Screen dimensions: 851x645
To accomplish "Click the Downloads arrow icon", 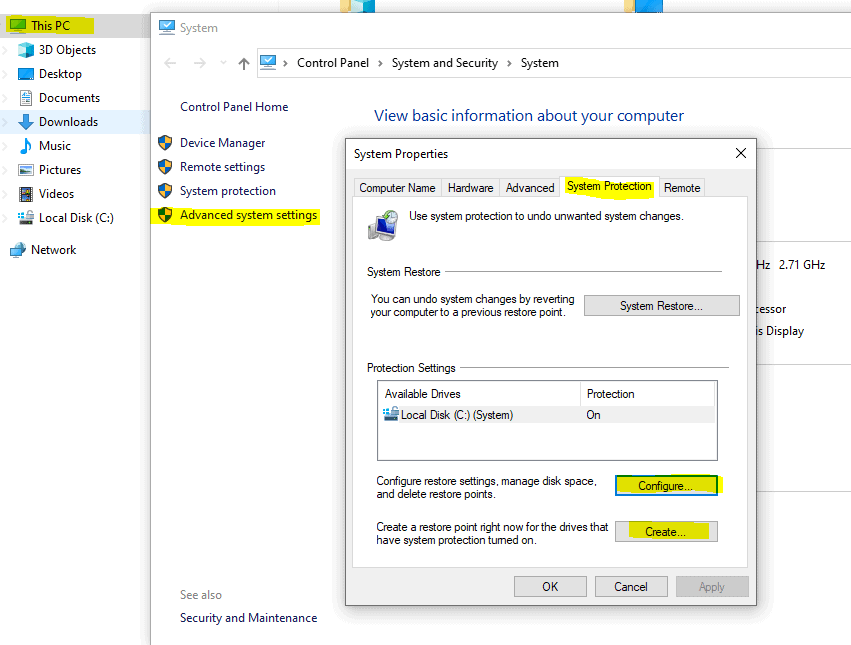I will click(x=26, y=122).
